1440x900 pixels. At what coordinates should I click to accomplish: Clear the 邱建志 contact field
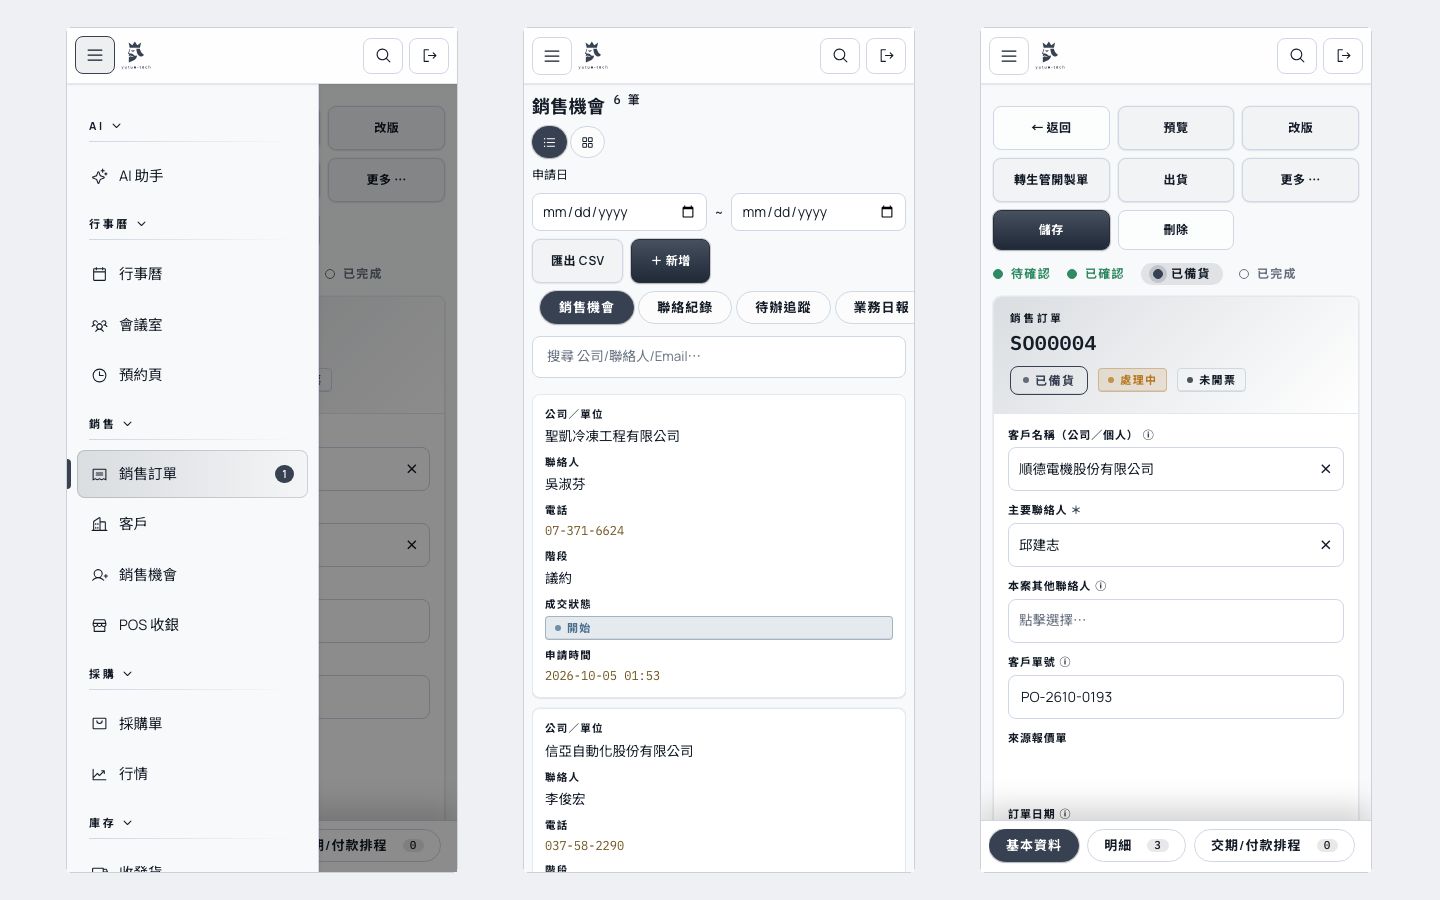[x=1325, y=545]
